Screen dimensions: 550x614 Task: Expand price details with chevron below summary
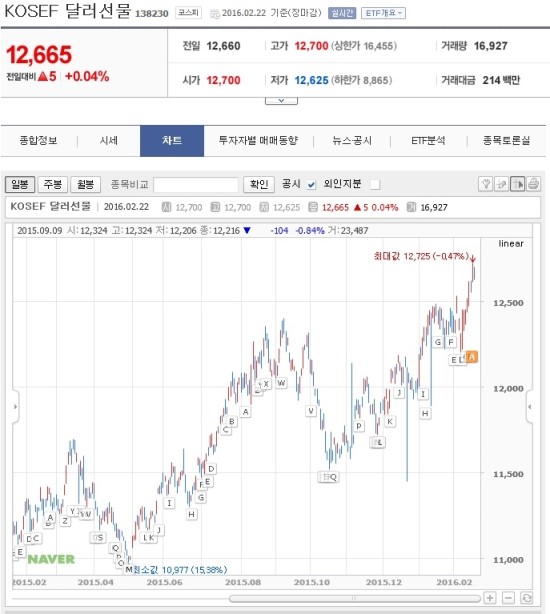click(281, 101)
